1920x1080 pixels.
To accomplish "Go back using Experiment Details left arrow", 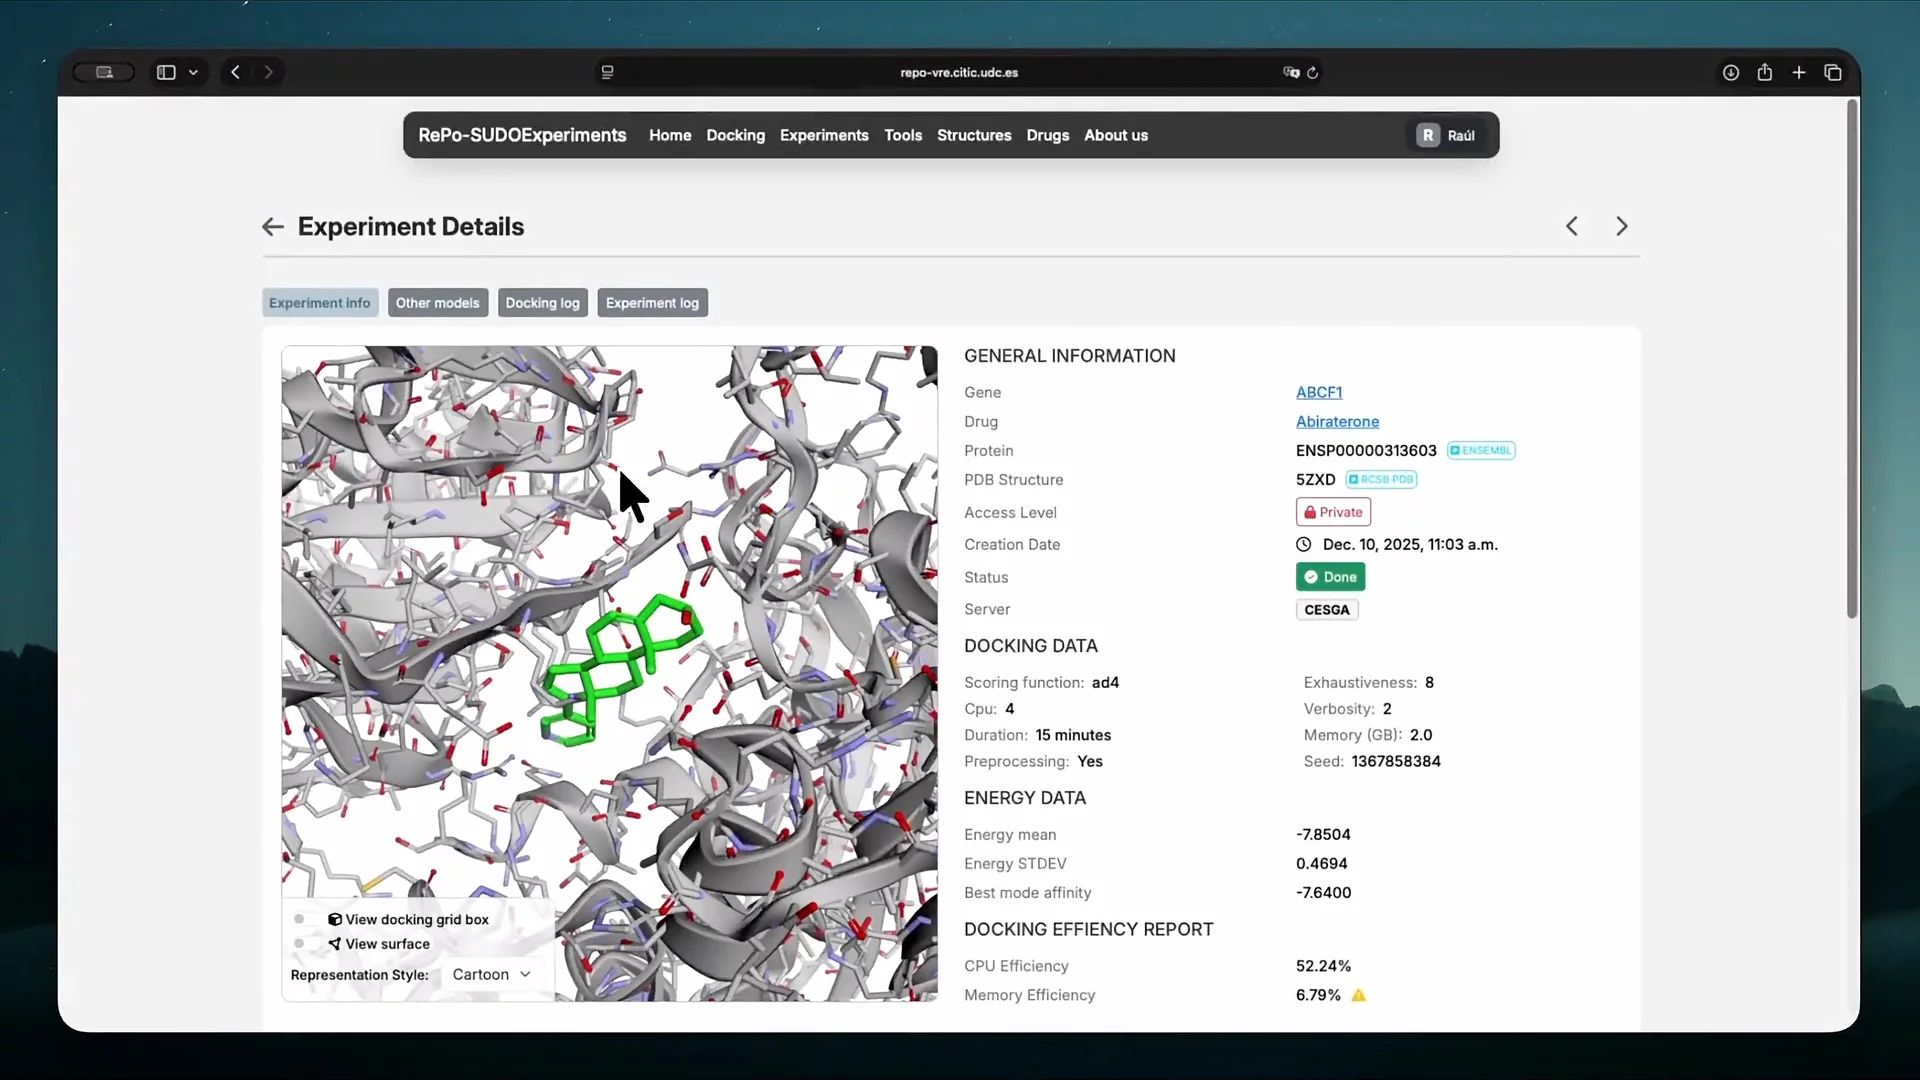I will click(272, 227).
